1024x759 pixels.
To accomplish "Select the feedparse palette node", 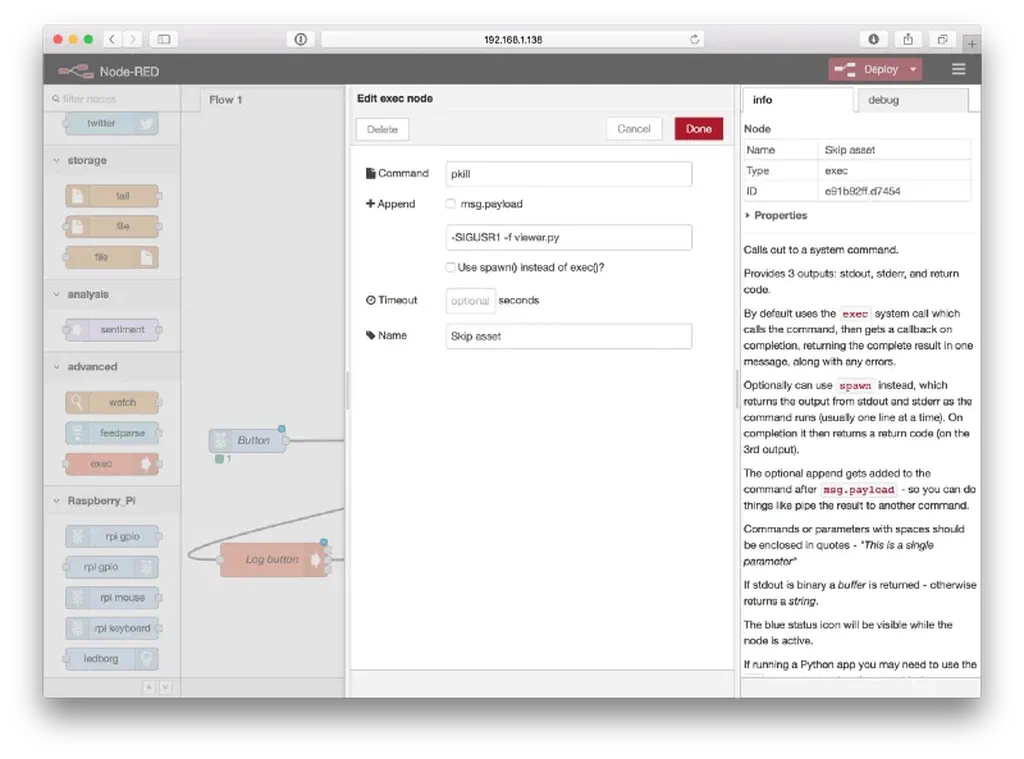I will 112,433.
